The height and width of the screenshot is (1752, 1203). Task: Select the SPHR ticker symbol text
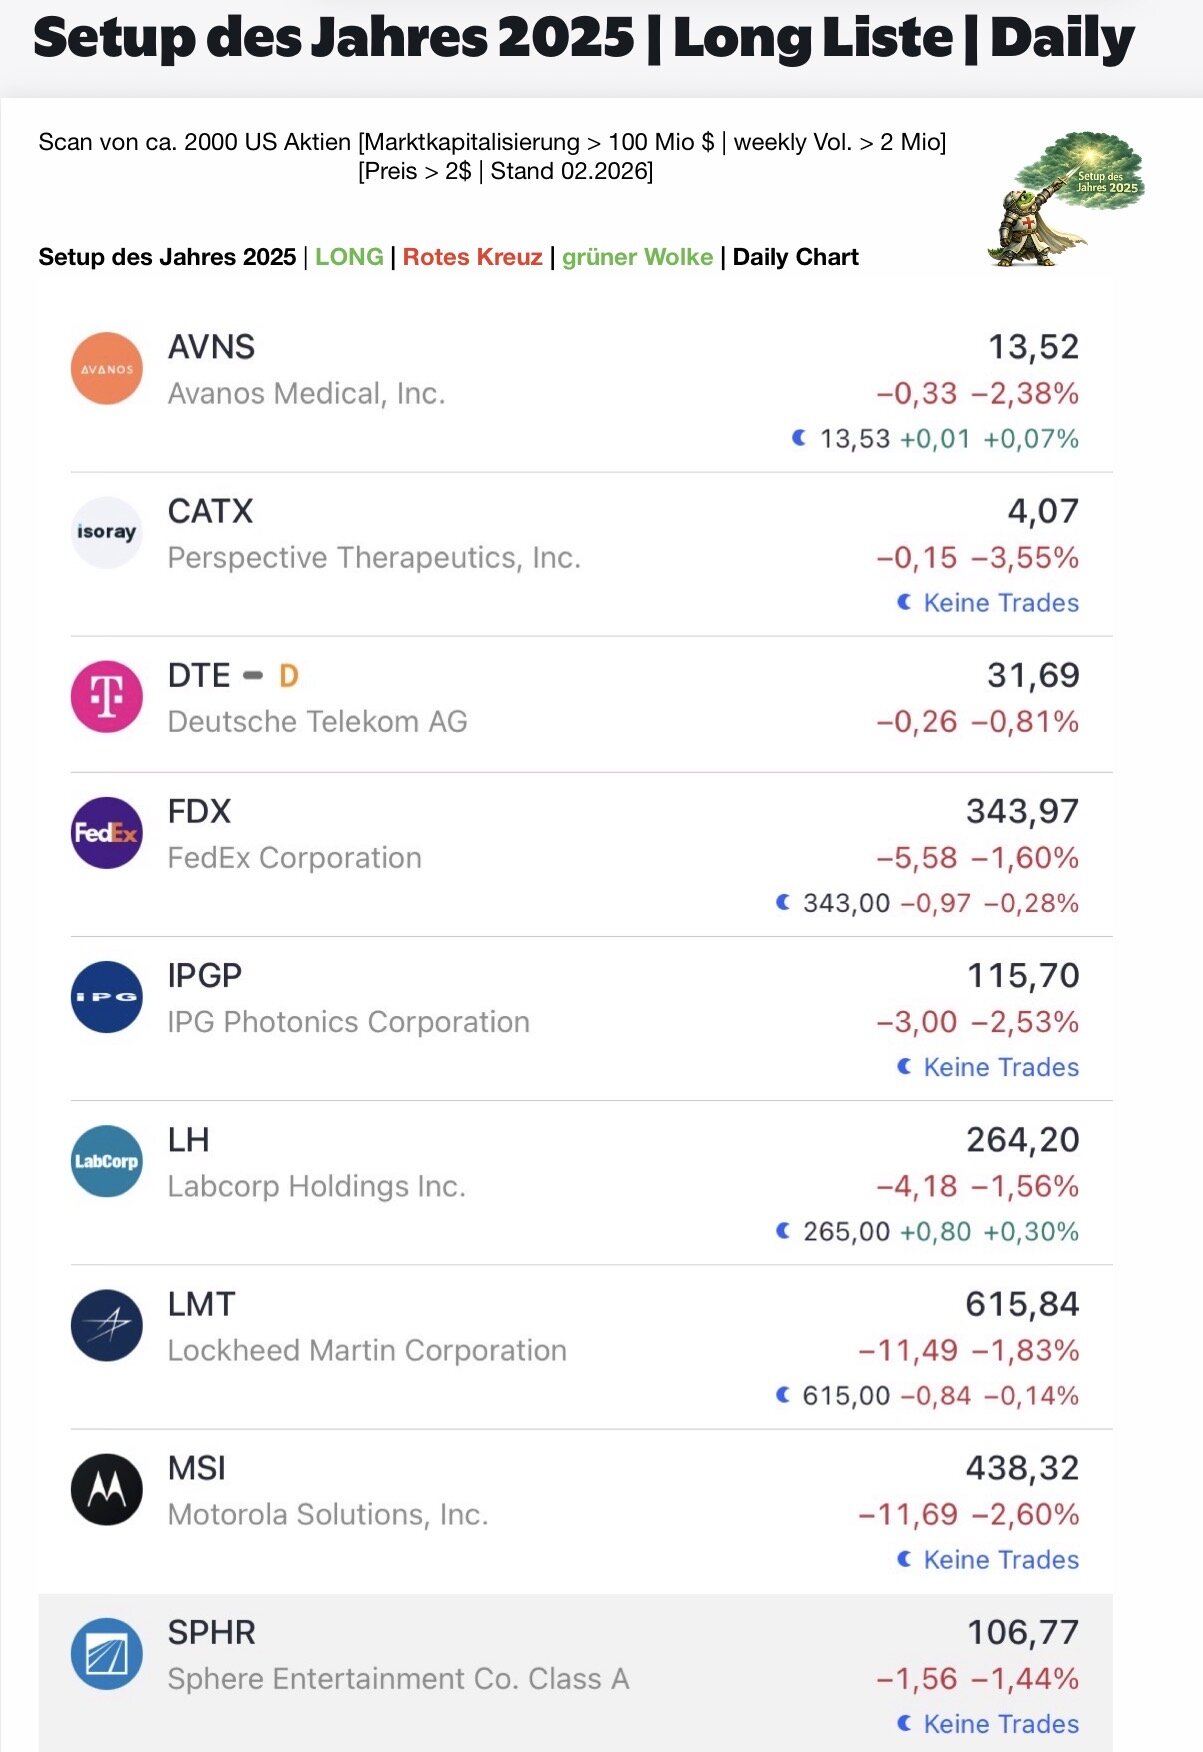click(212, 1632)
